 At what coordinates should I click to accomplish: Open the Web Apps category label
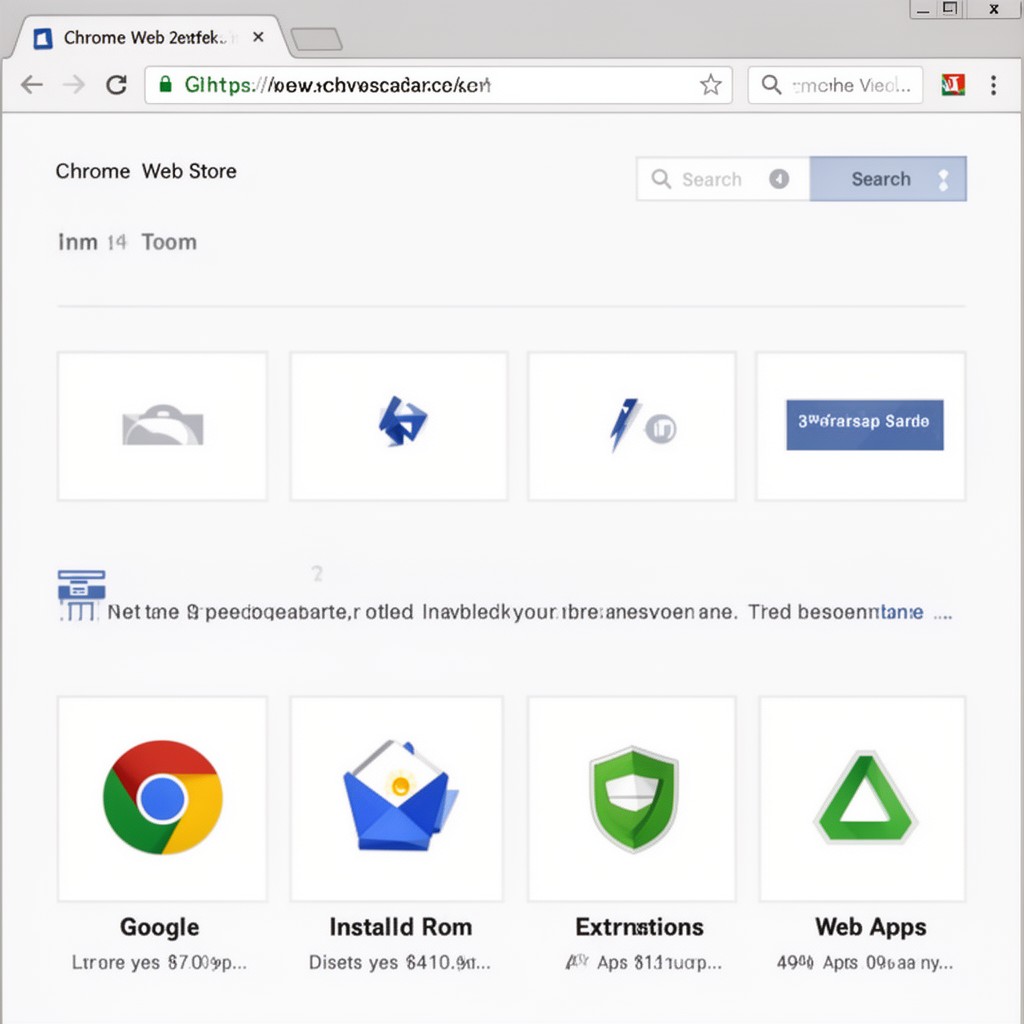871,927
